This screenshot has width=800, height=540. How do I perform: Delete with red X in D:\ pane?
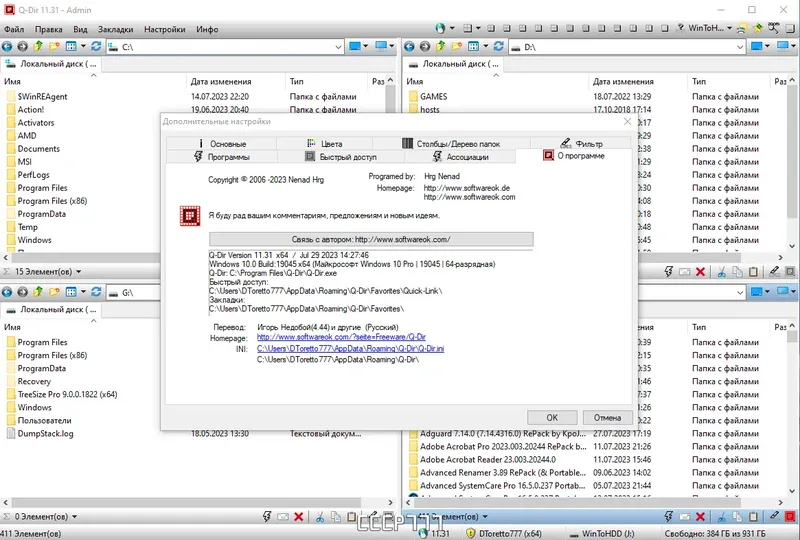tap(701, 272)
